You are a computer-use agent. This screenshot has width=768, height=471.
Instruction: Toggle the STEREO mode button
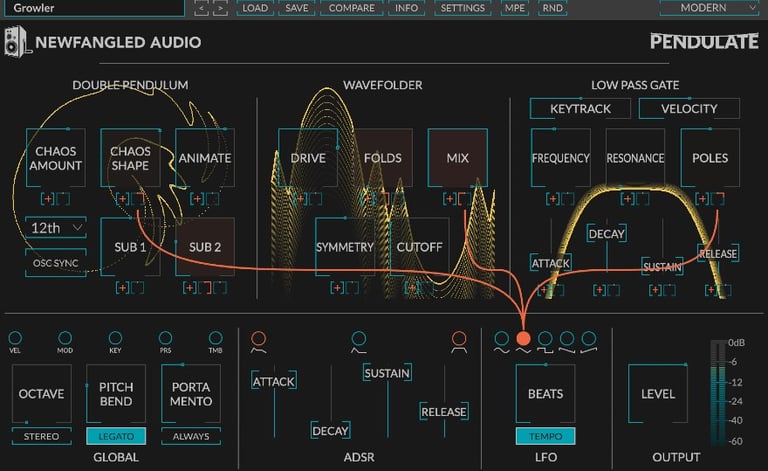[x=41, y=436]
